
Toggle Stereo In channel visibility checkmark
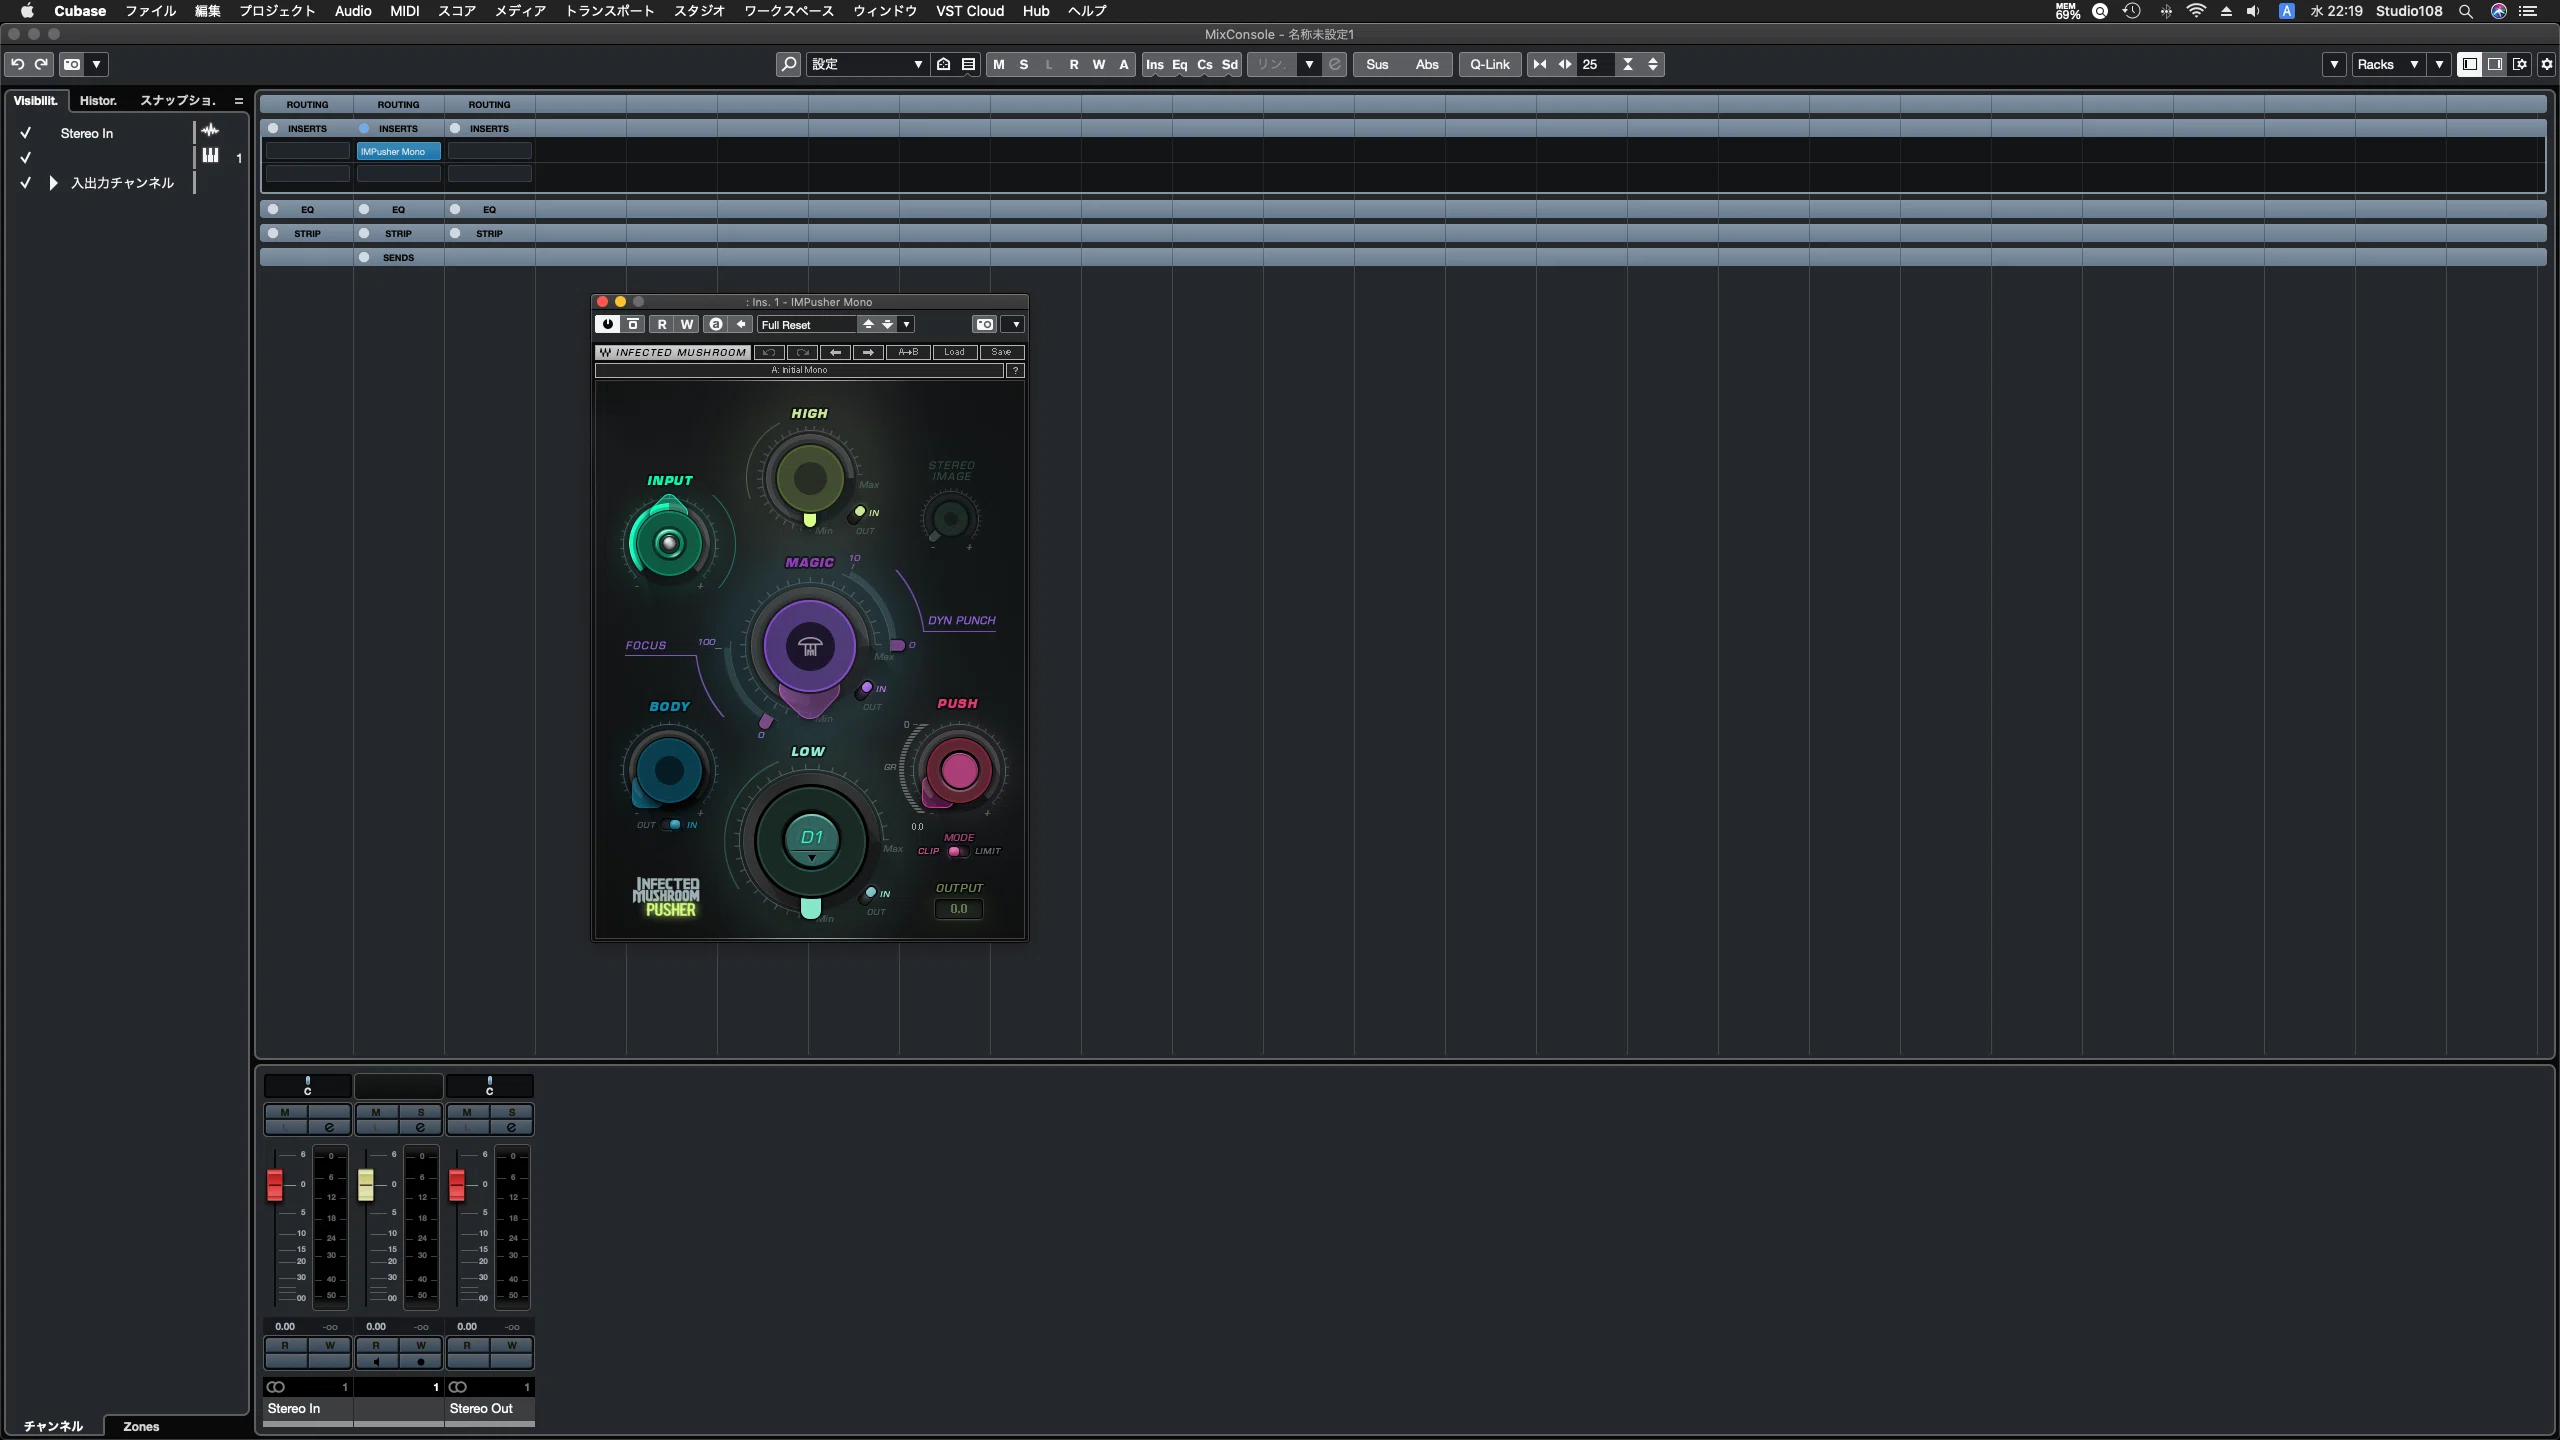coord(26,133)
